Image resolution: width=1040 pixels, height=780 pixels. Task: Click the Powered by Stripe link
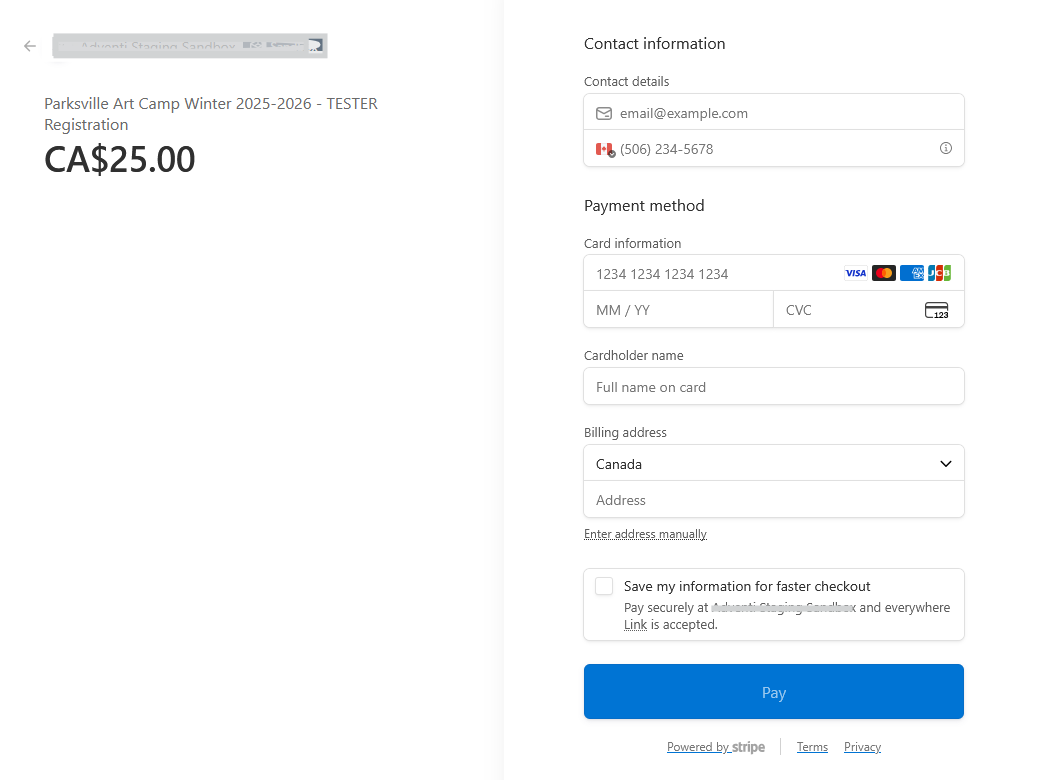coord(715,747)
